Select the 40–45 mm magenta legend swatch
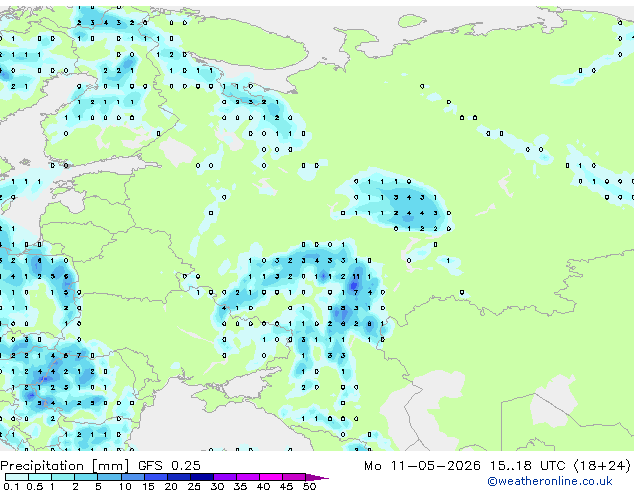 click(271, 477)
